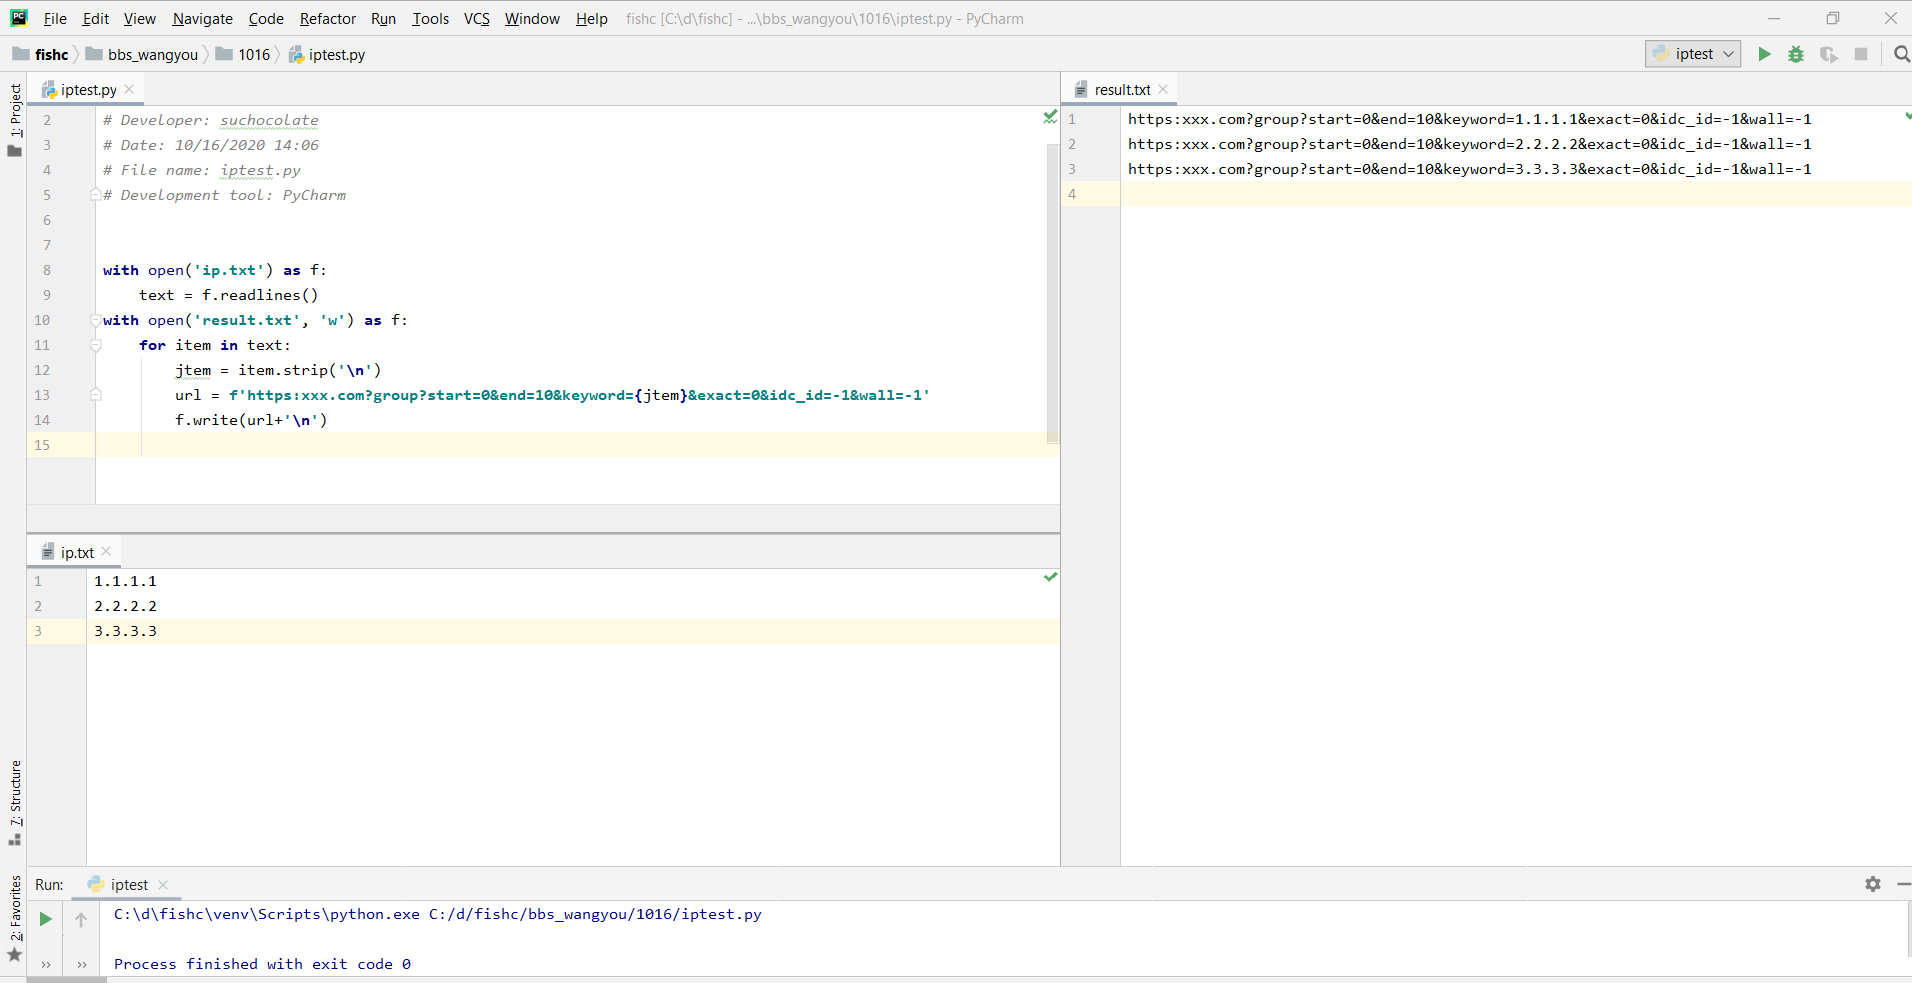Open the iptest run configuration dropdown
This screenshot has height=983, width=1912.
pyautogui.click(x=1693, y=54)
